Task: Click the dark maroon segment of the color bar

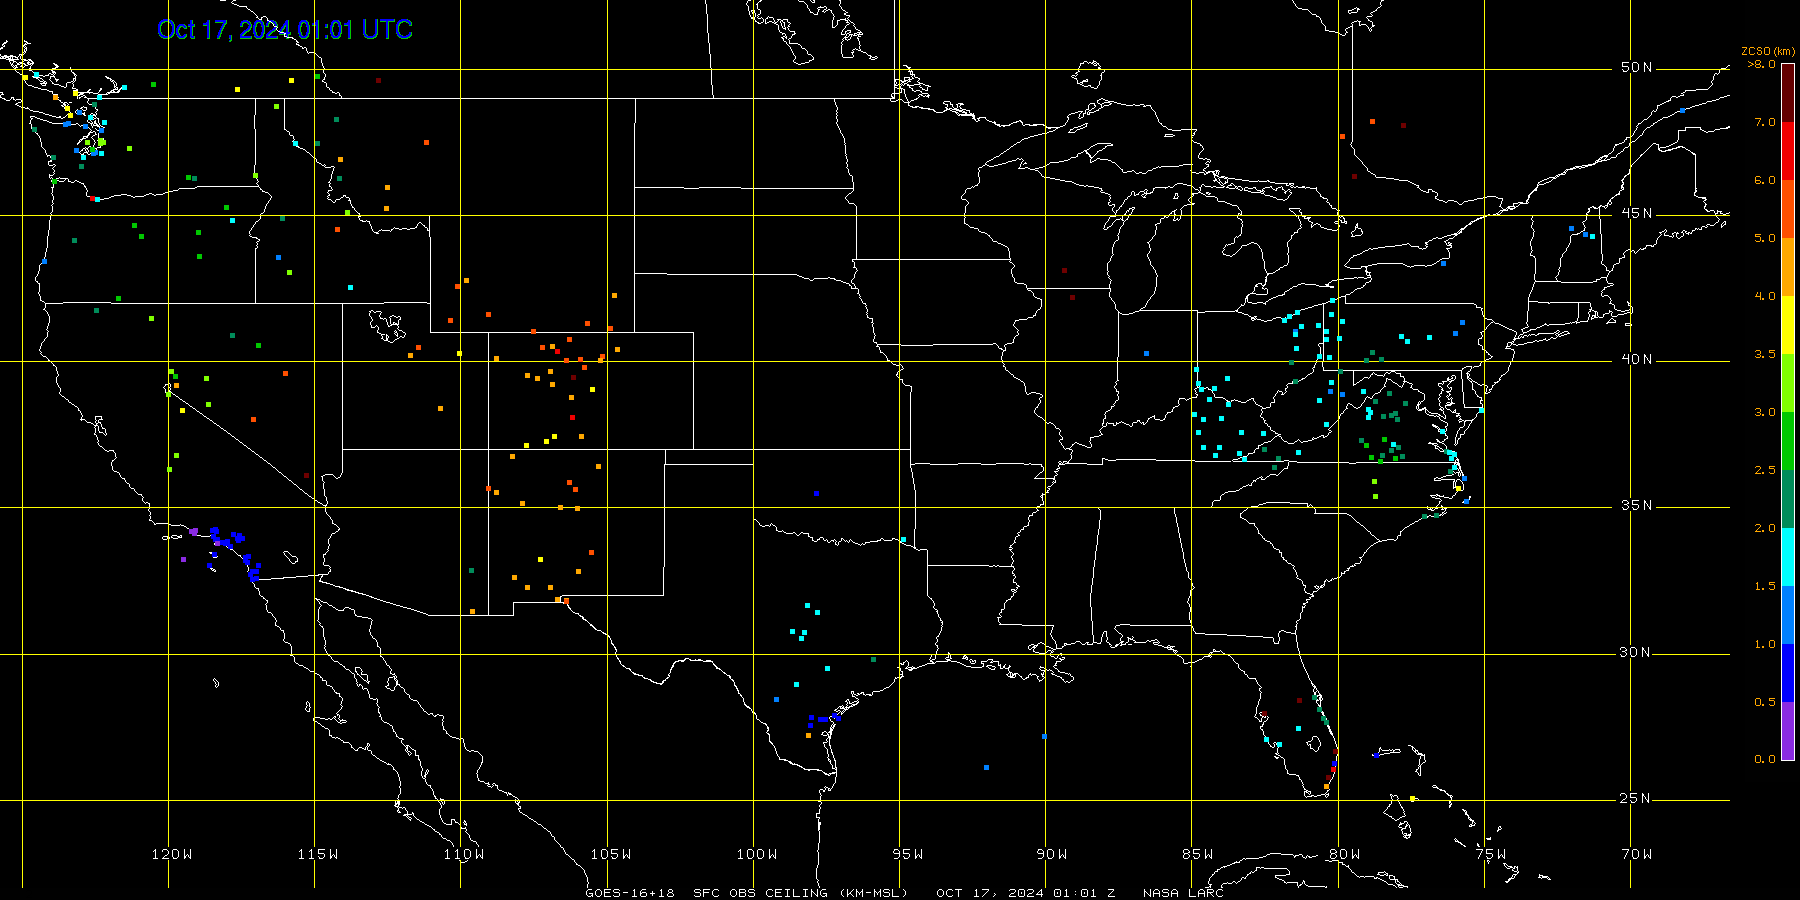Action: [1788, 93]
